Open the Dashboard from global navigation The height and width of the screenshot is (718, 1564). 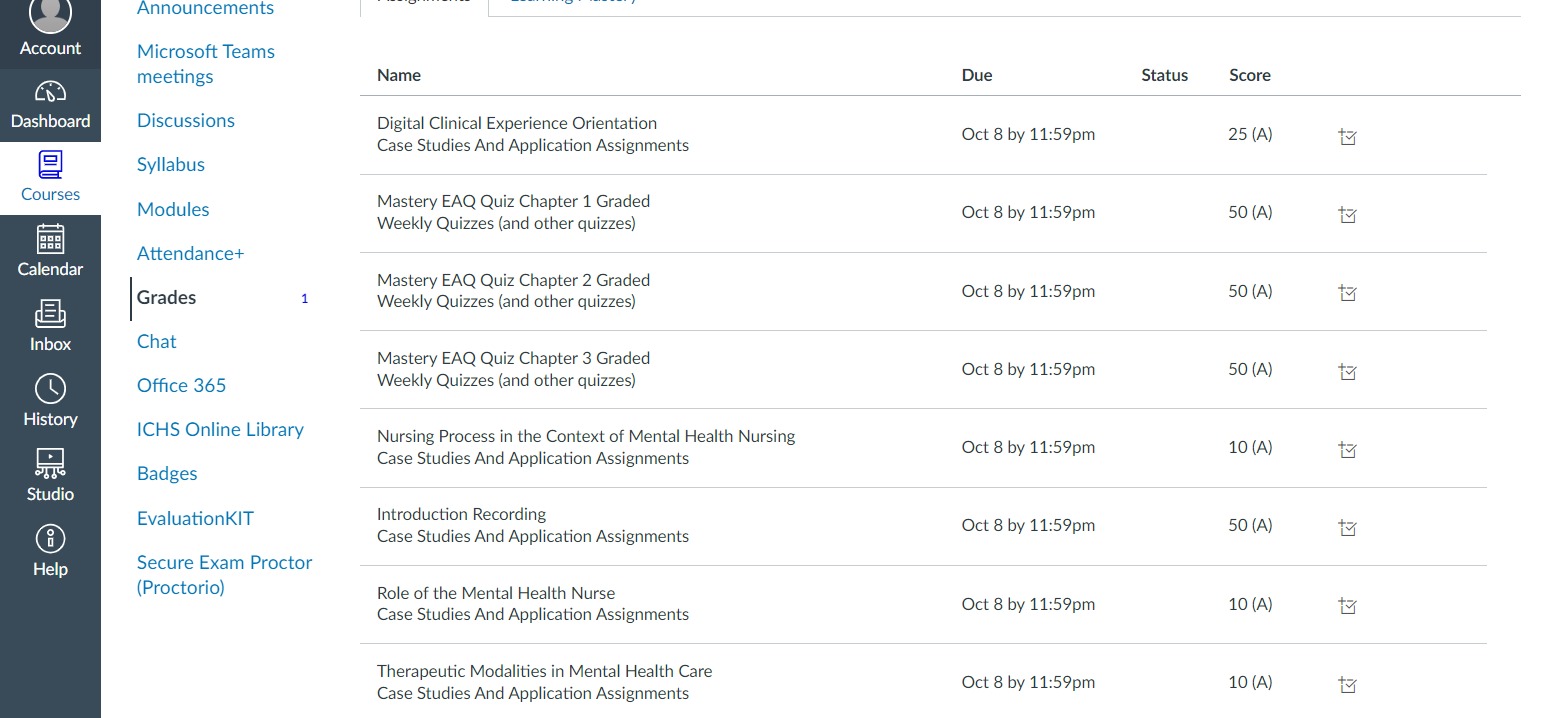coord(50,106)
